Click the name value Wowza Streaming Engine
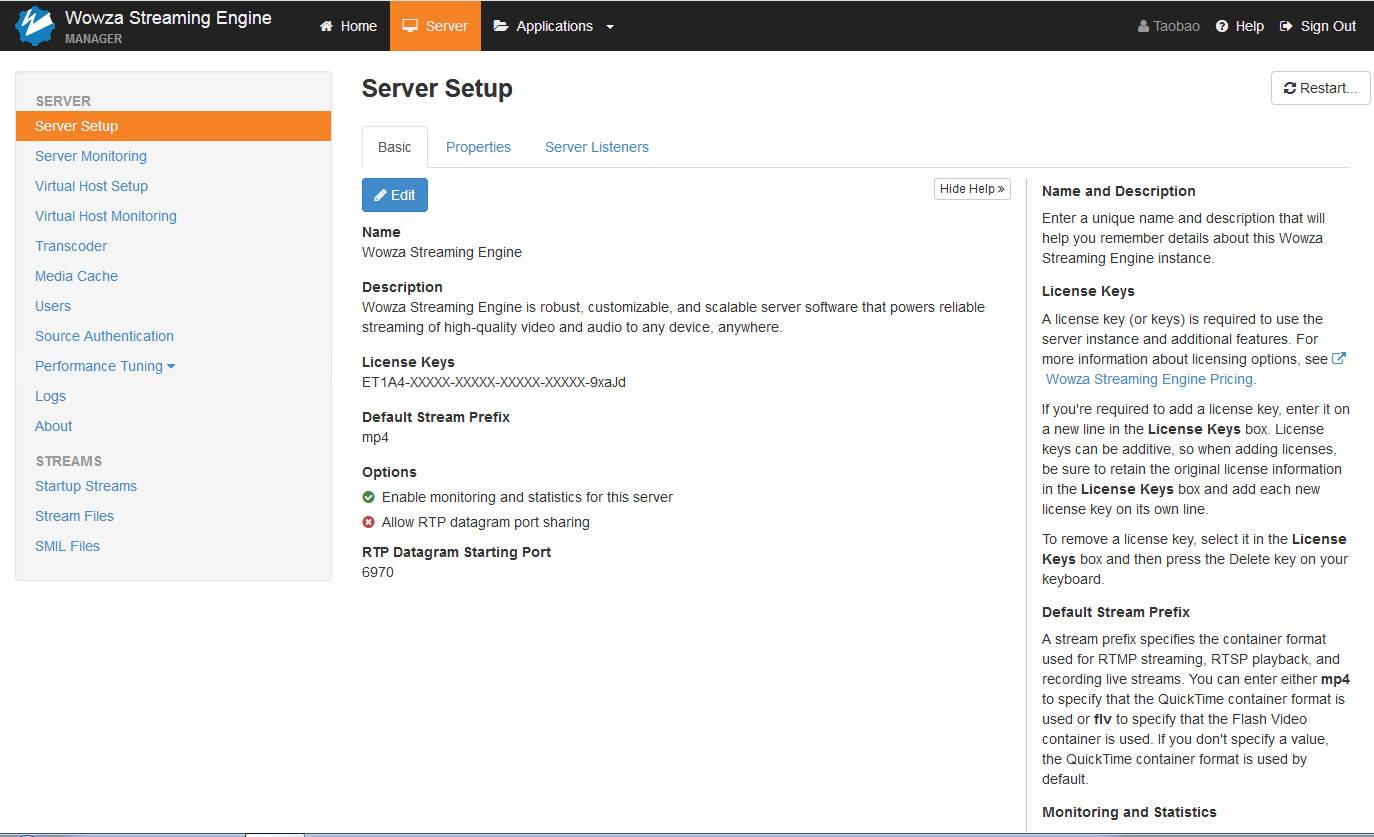 (442, 252)
